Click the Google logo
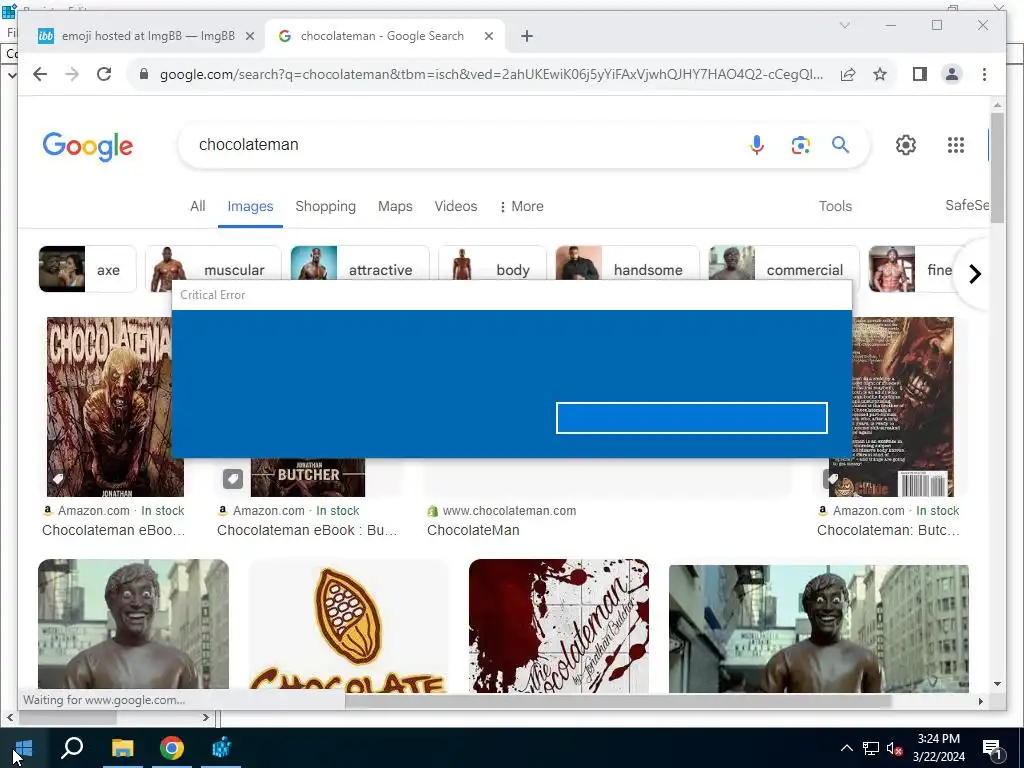Screen dimensions: 1024x768 pos(88,146)
